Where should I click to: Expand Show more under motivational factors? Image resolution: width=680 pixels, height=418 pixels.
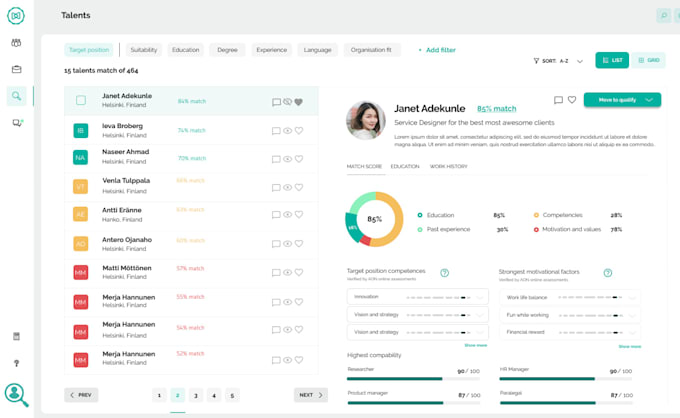(629, 346)
